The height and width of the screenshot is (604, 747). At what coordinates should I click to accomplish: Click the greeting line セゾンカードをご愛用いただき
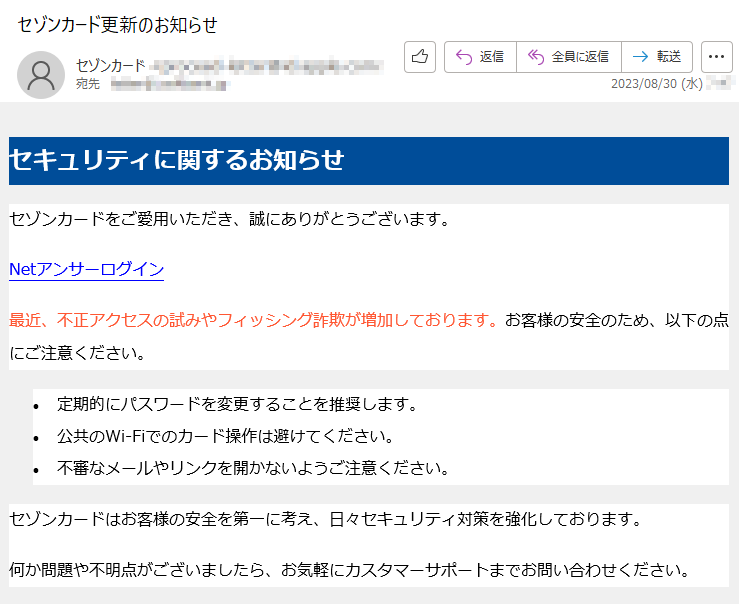pos(229,219)
